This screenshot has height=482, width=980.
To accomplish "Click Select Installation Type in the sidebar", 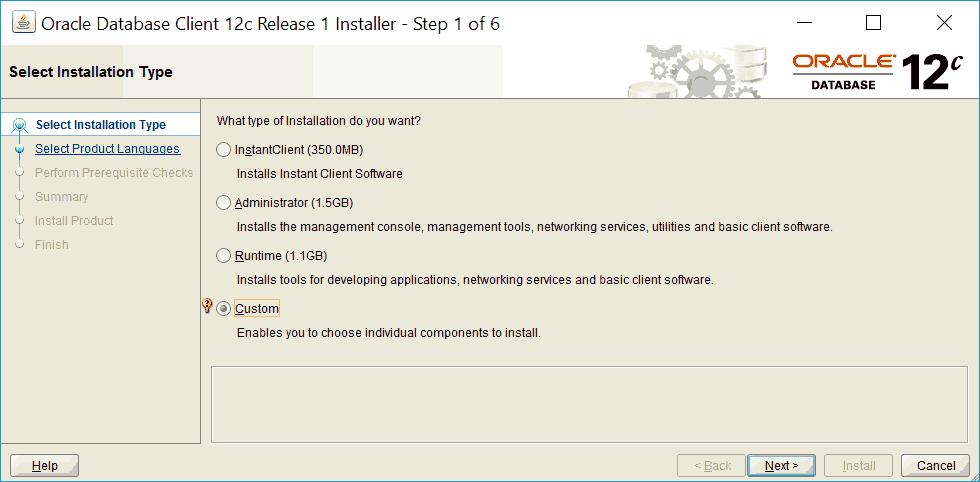I will click(101, 124).
